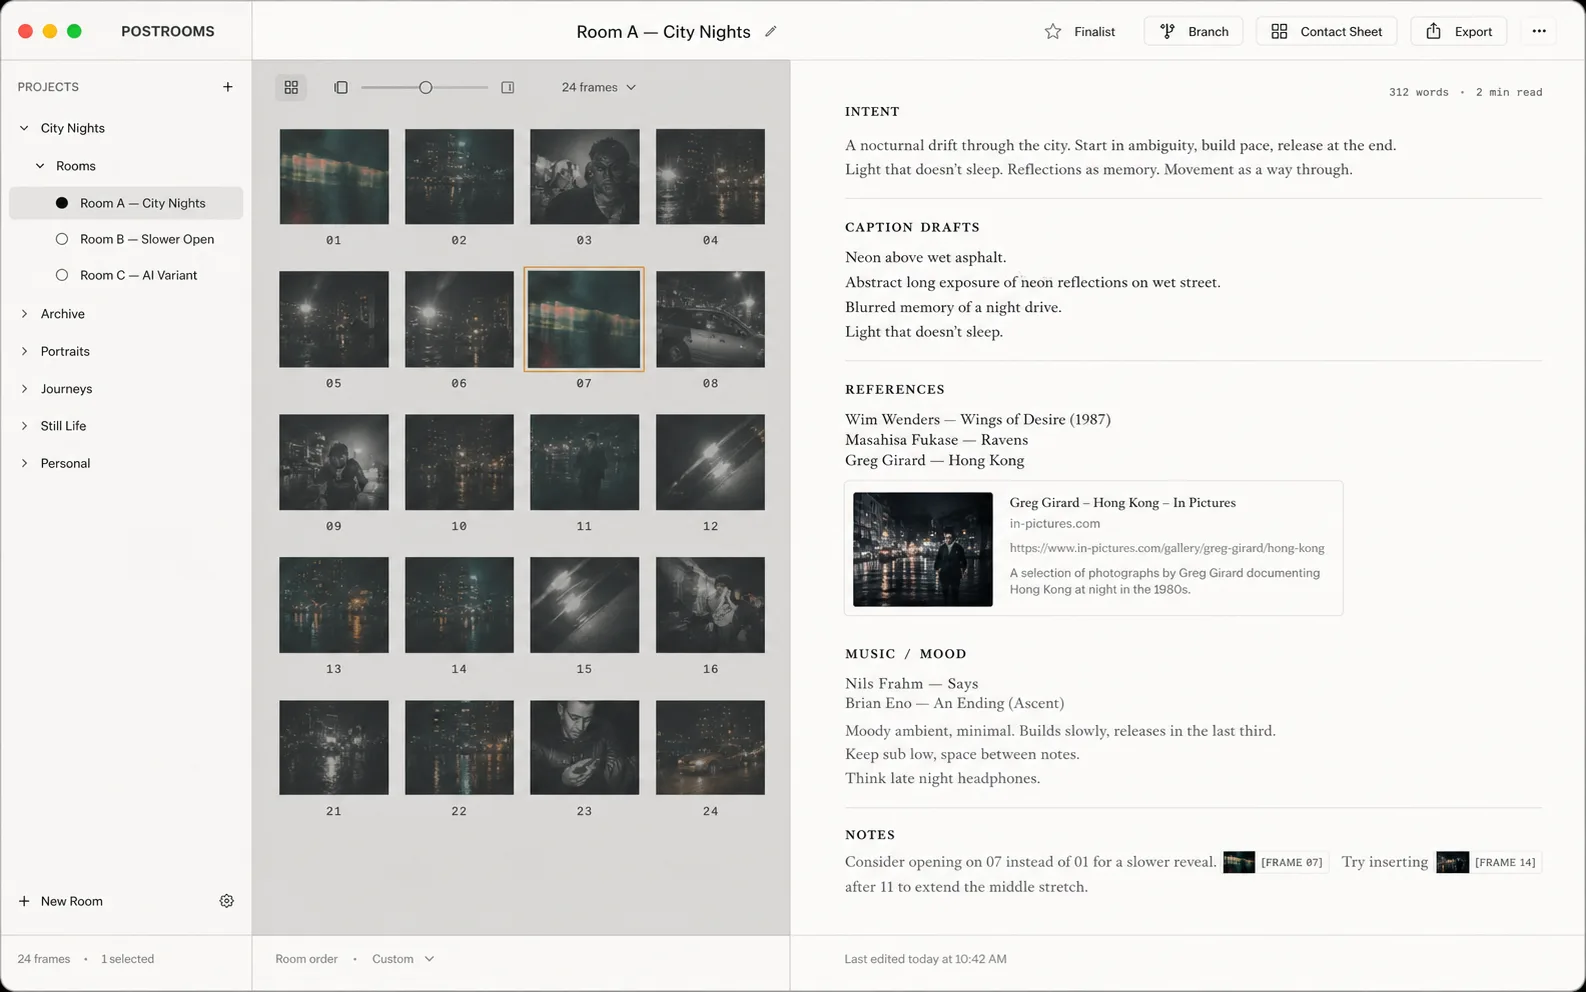Click the Export button label

point(1473,32)
